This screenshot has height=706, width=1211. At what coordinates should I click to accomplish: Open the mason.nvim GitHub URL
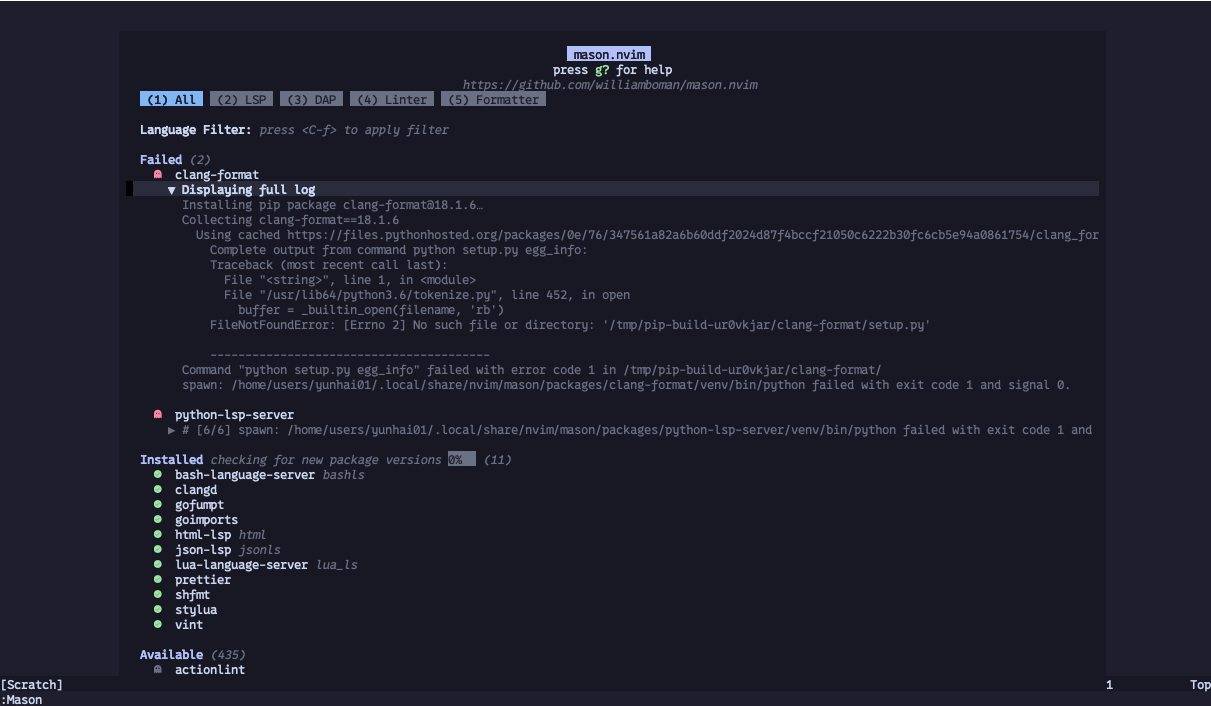610,85
